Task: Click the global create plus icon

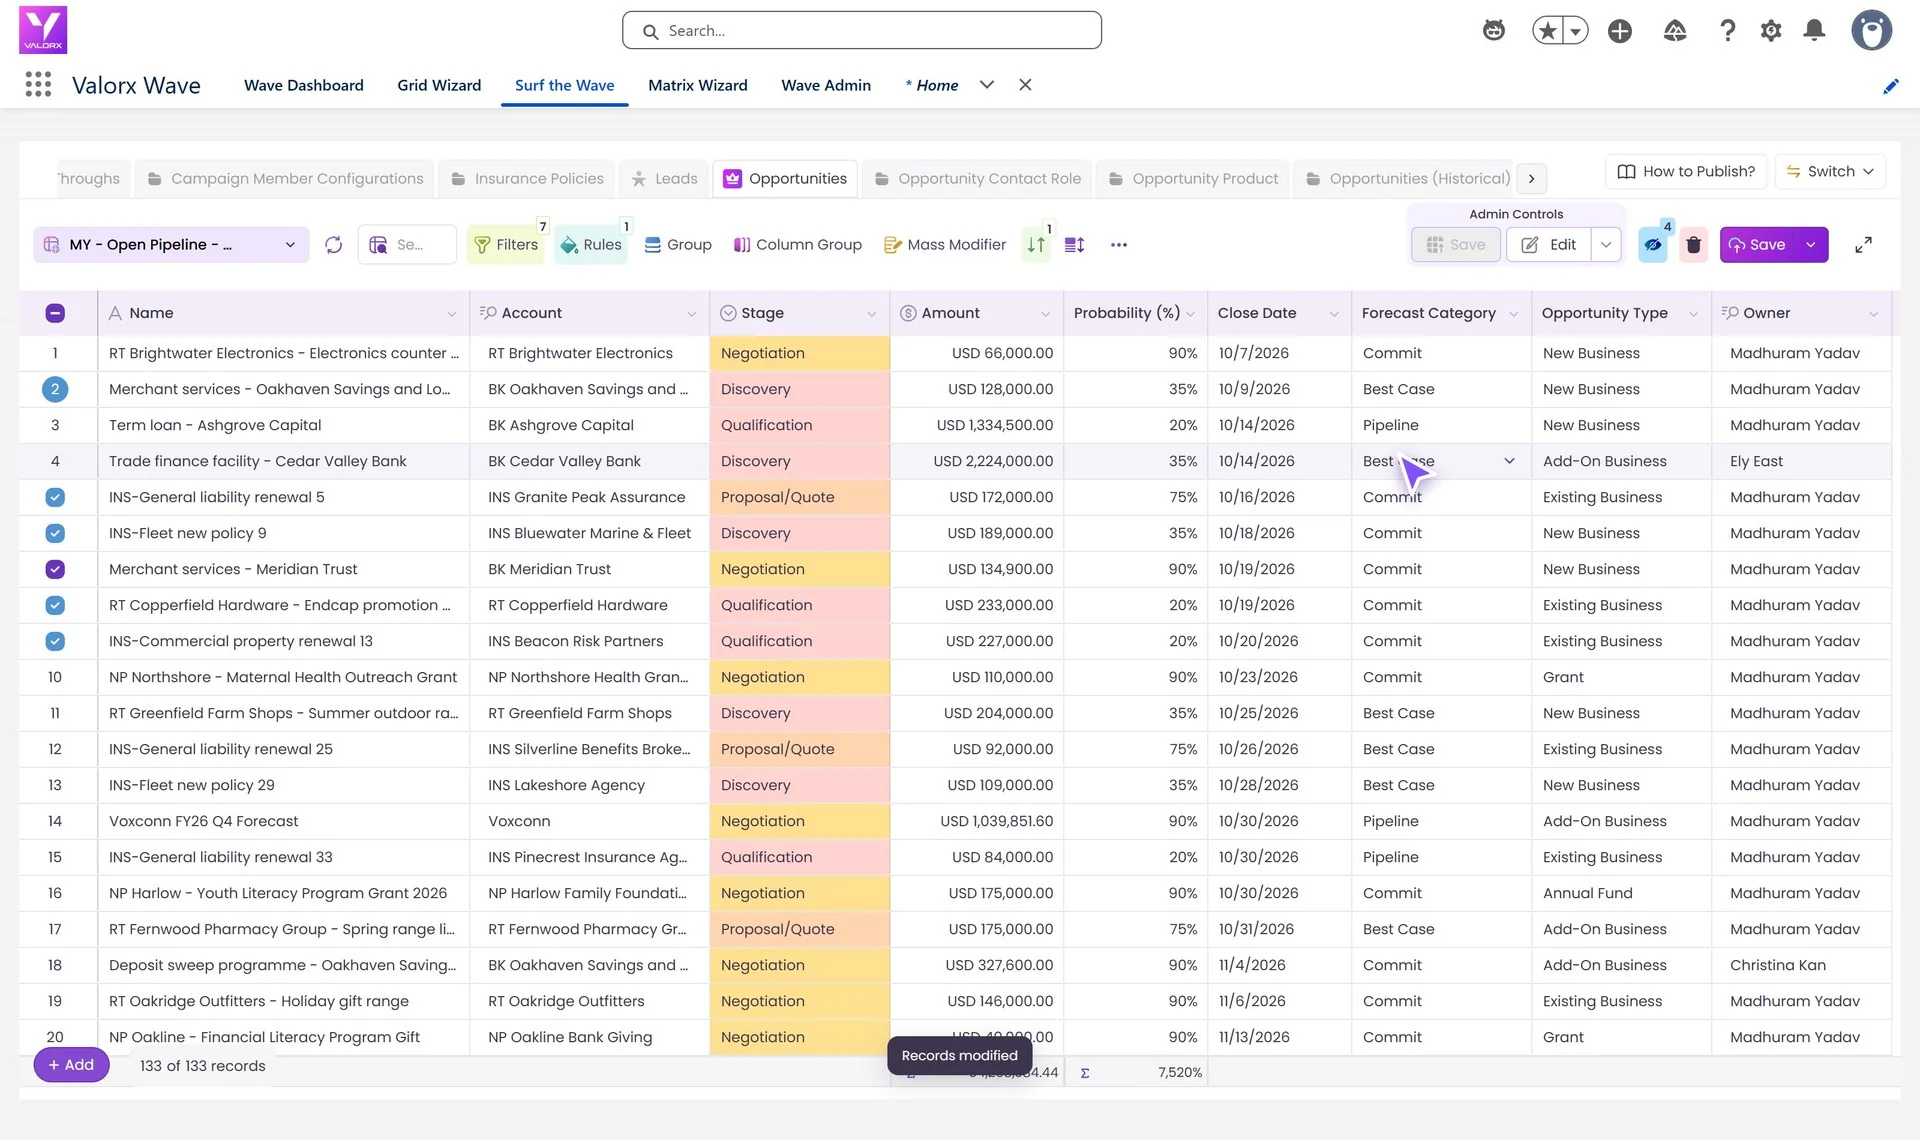Action: click(1620, 31)
